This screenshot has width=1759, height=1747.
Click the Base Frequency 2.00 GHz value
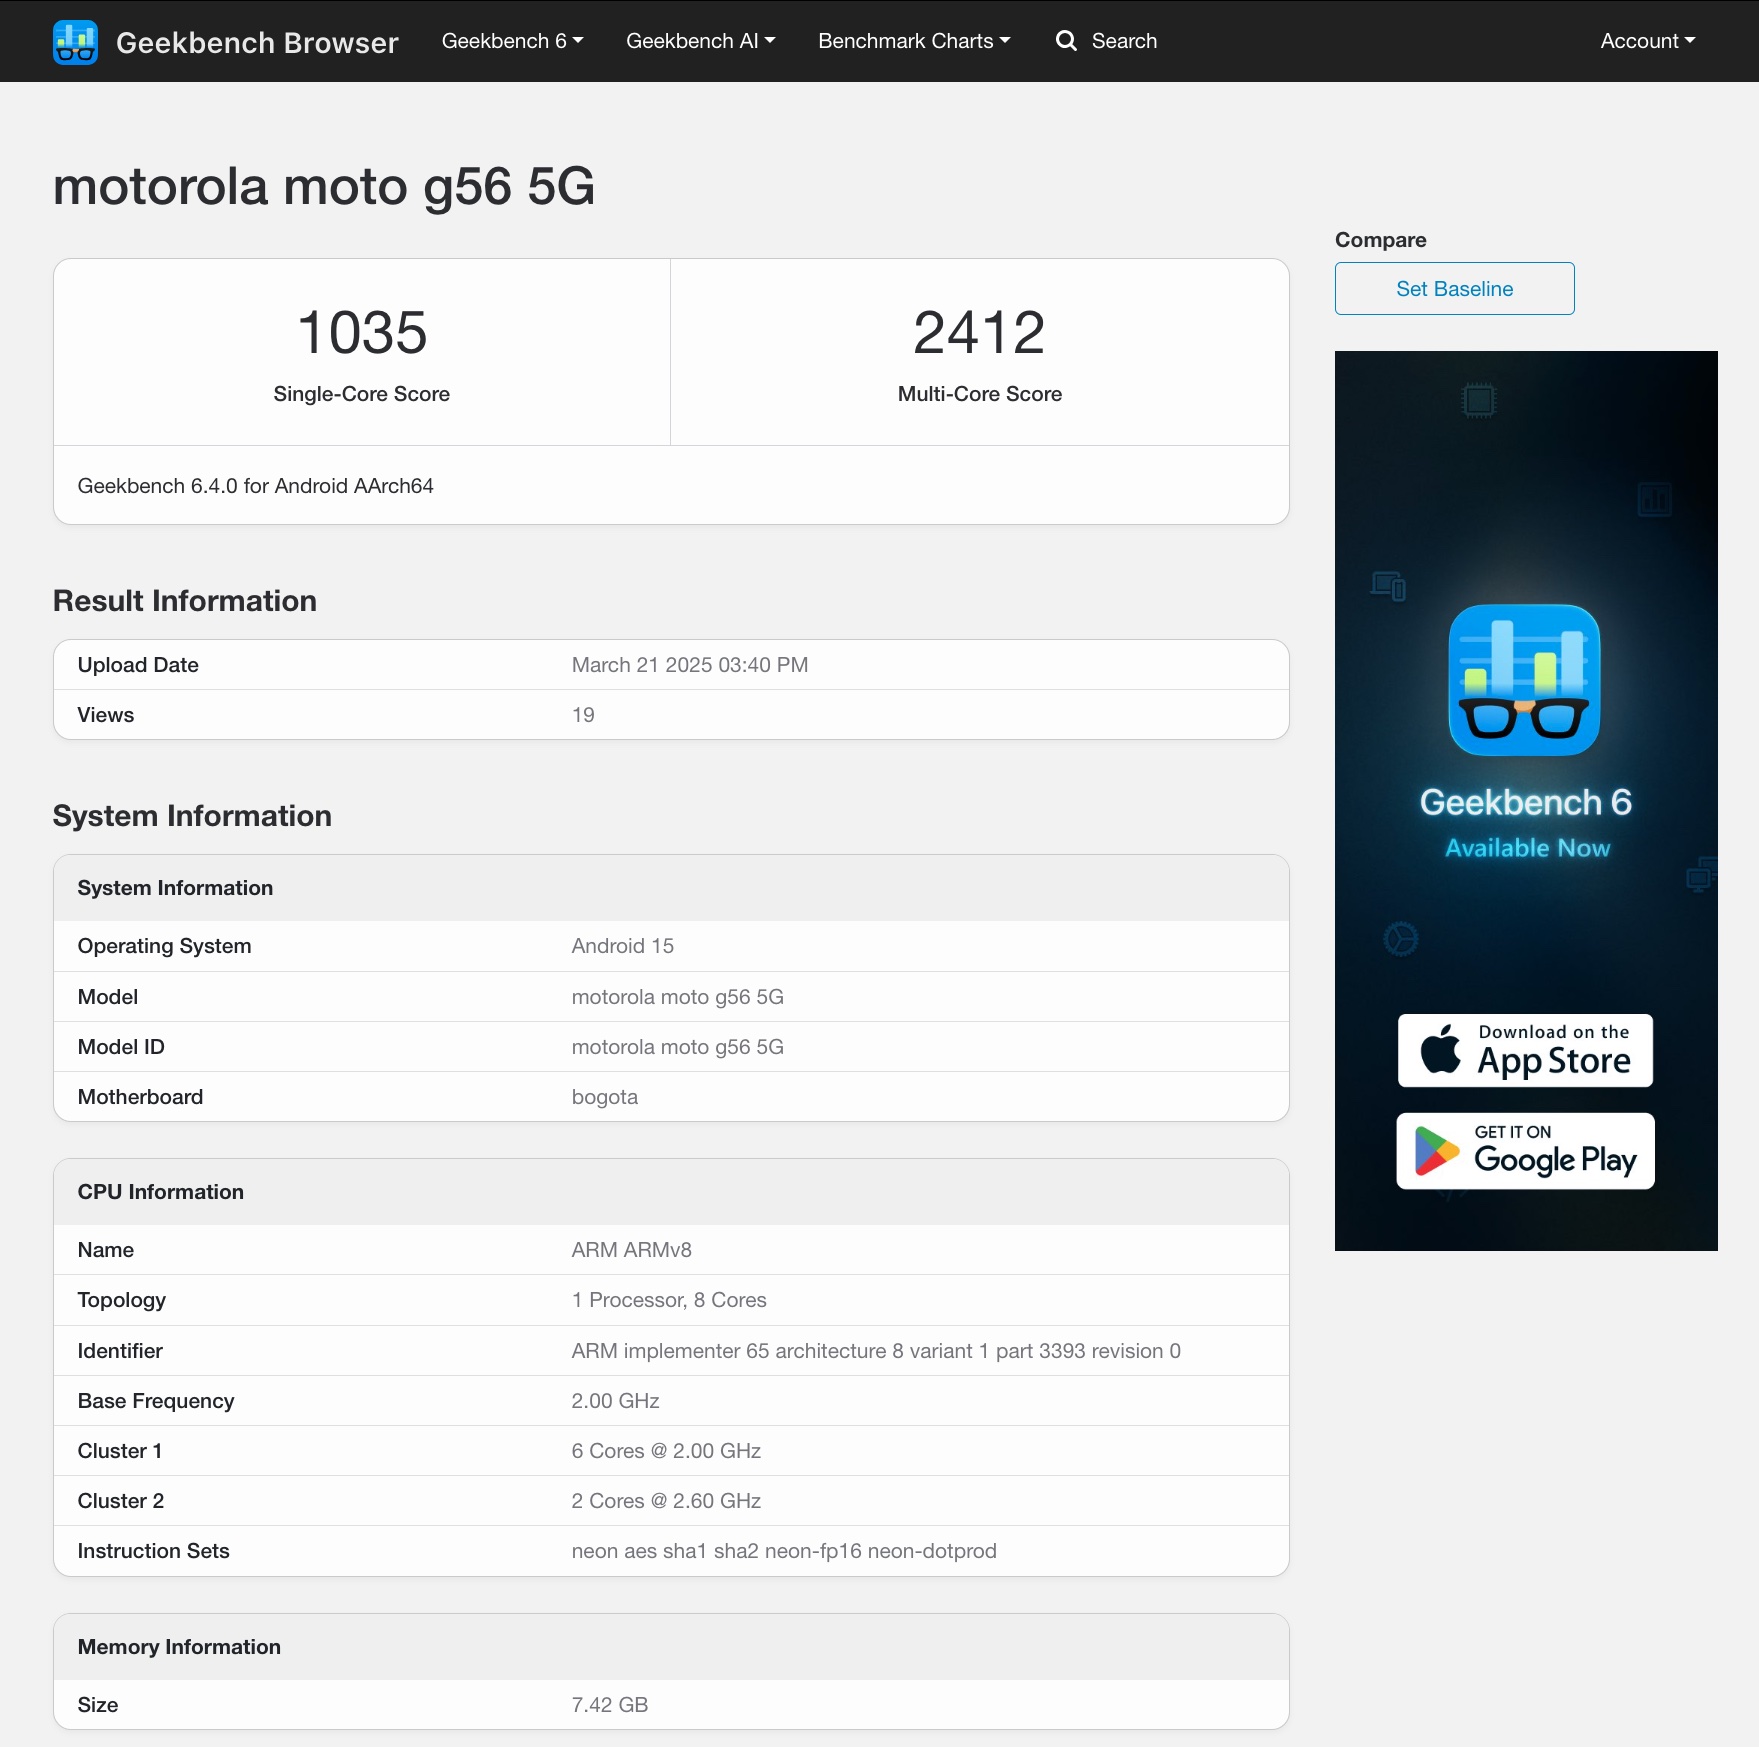click(616, 1401)
